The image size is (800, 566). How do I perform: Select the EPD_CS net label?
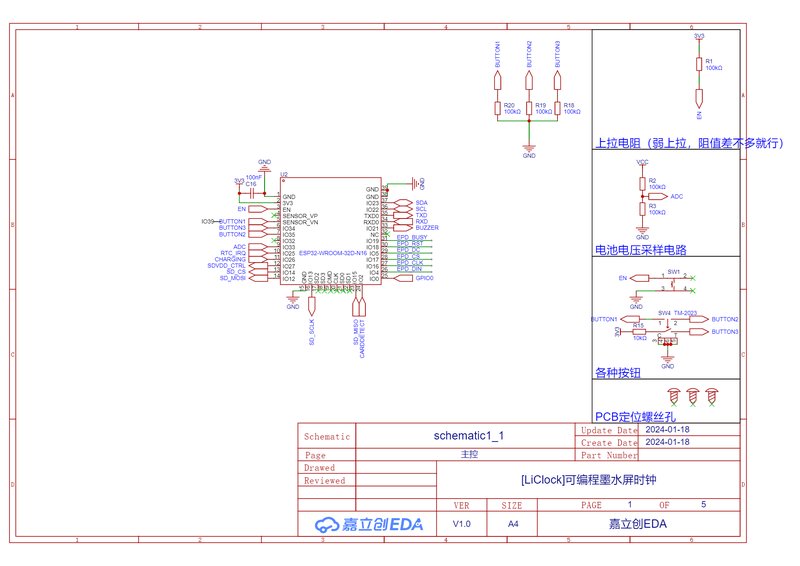[409, 256]
